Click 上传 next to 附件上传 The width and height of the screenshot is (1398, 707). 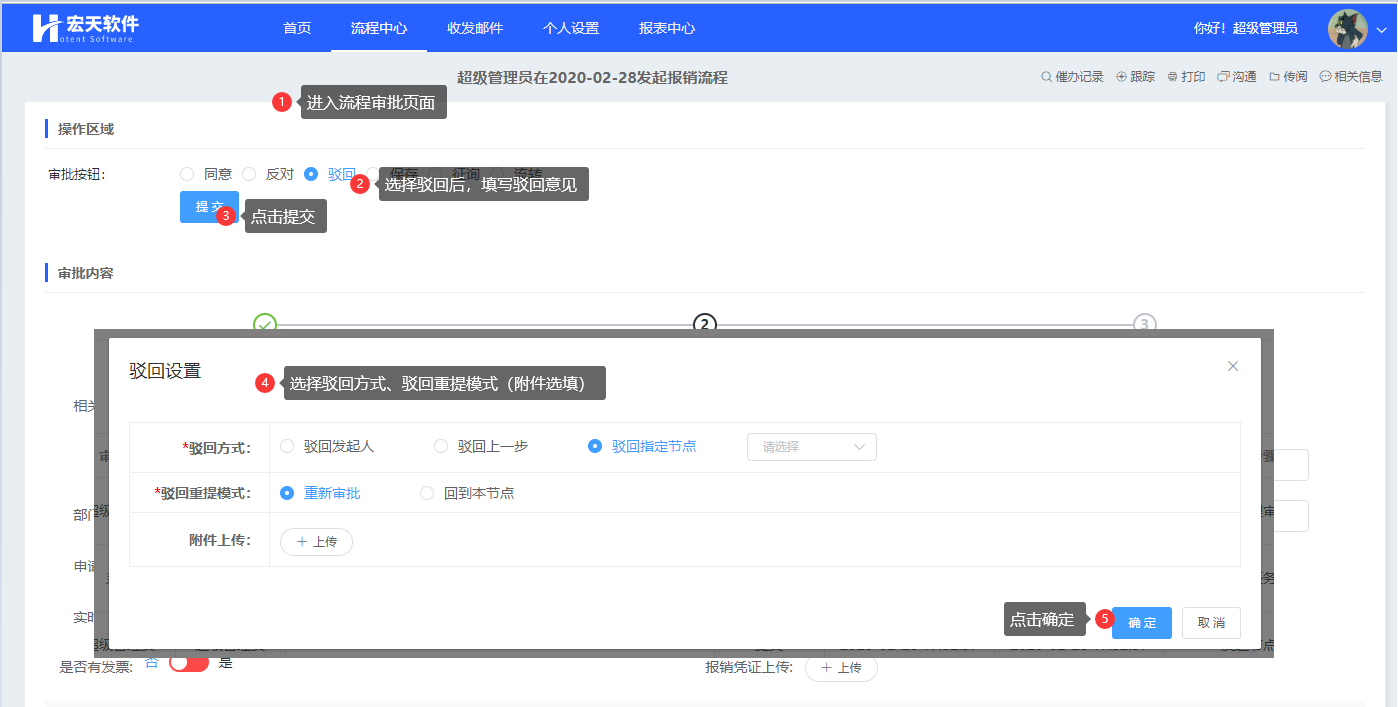[x=316, y=542]
